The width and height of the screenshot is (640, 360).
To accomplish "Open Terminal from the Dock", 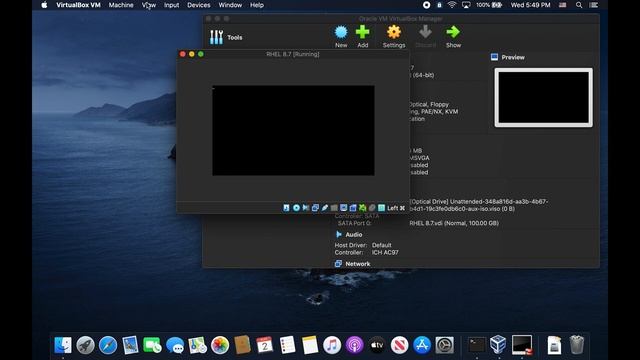I will pos(477,345).
